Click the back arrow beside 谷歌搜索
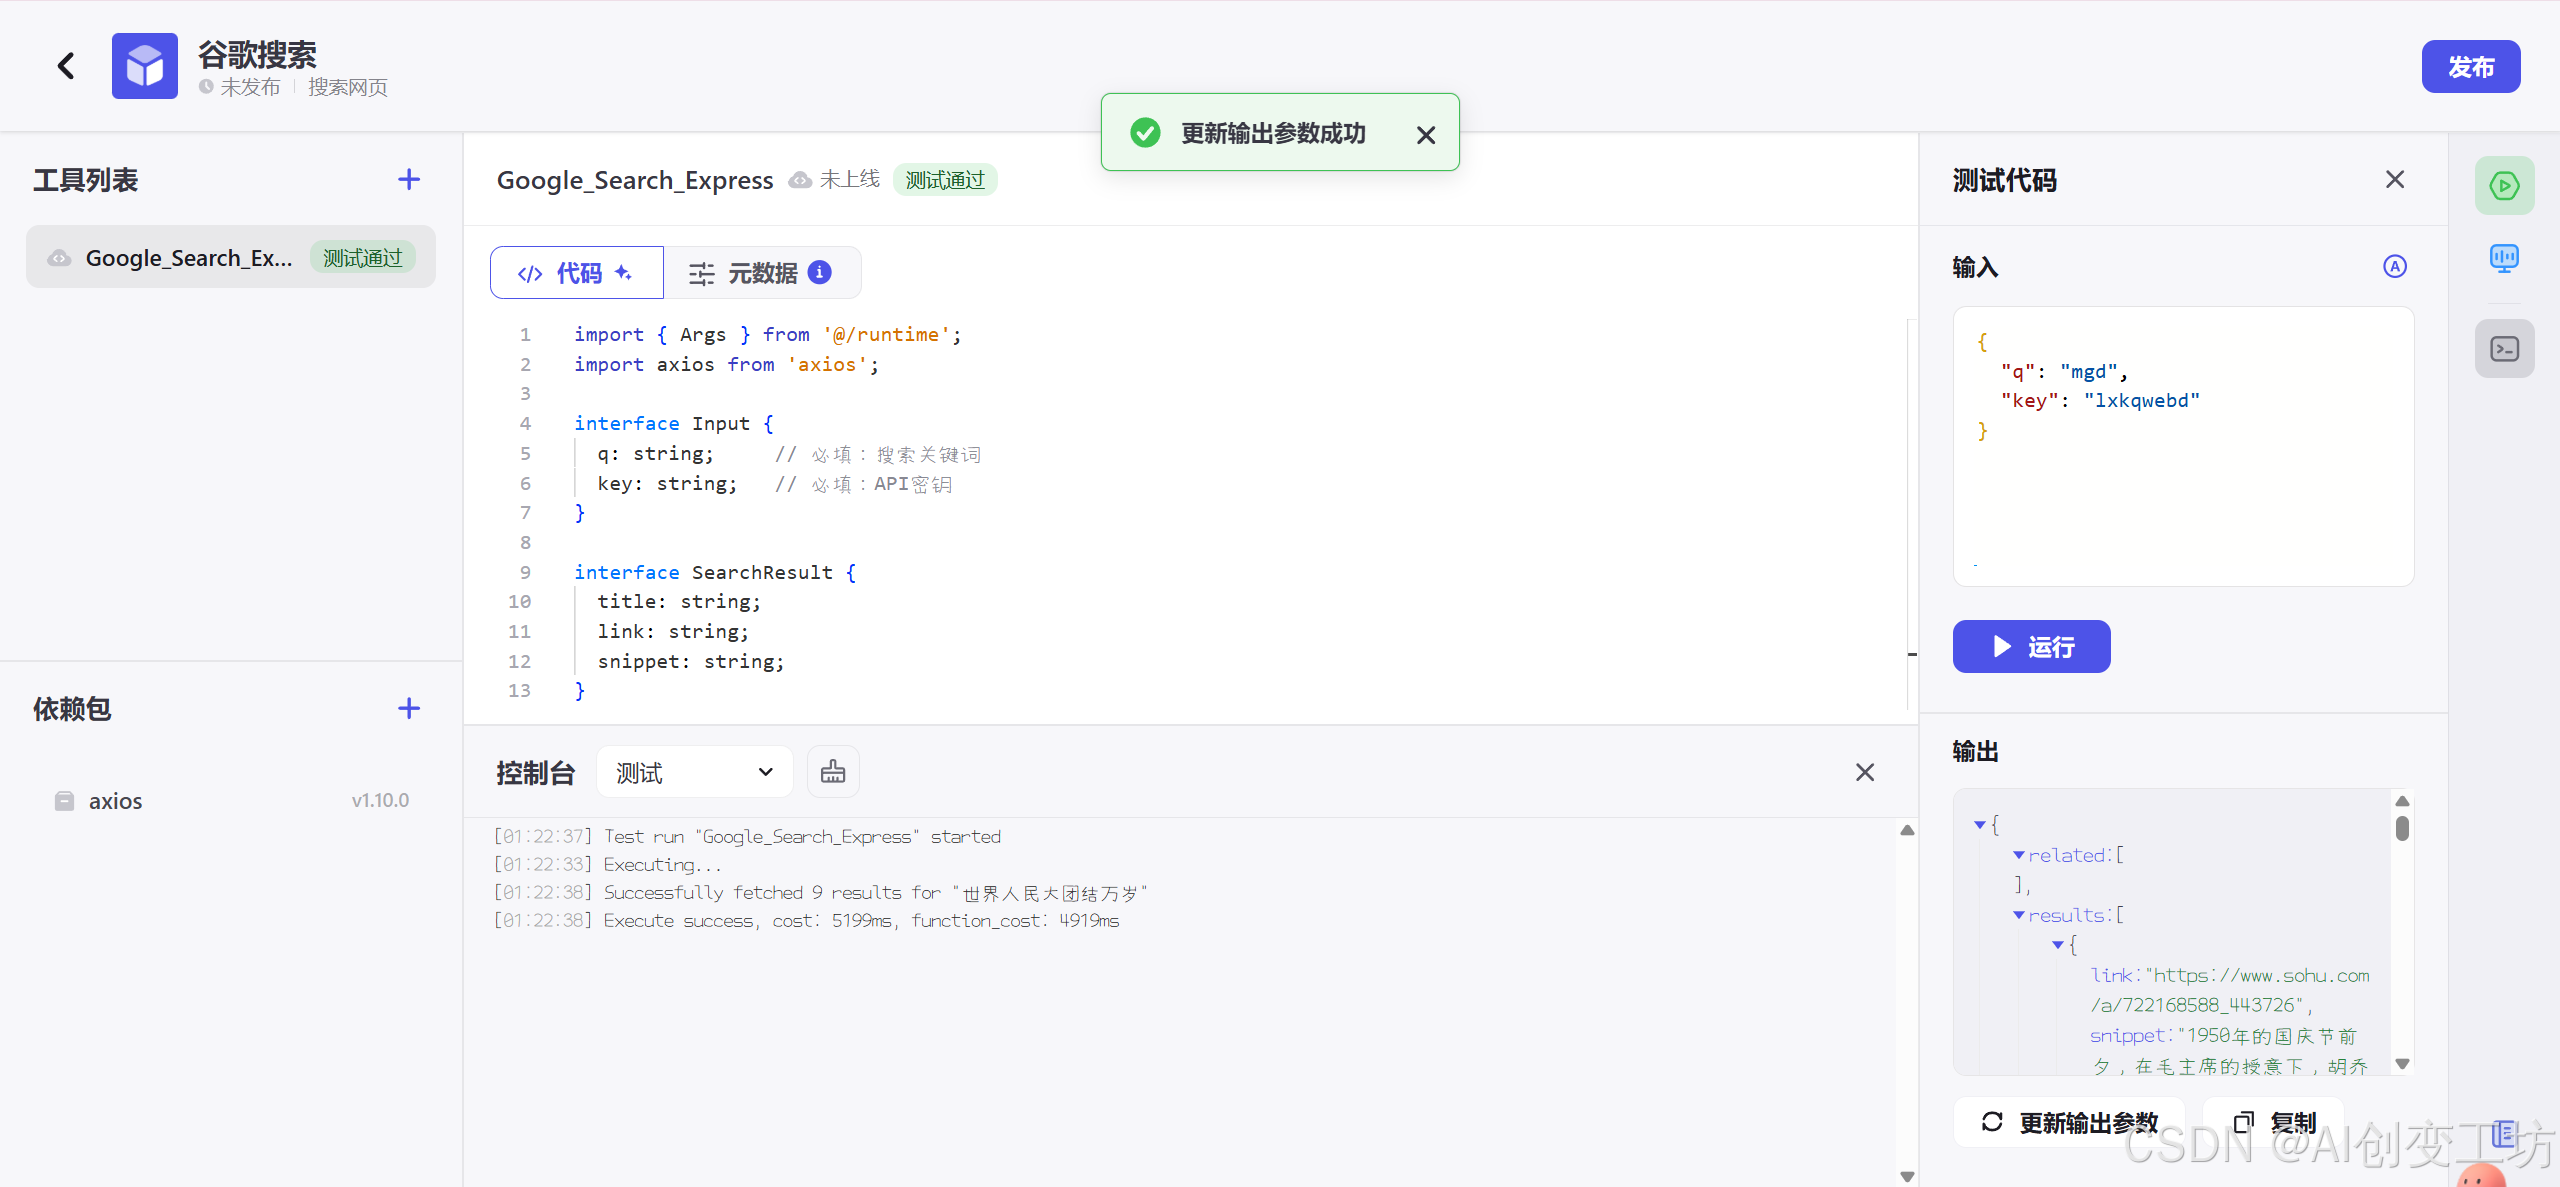Viewport: 2560px width, 1187px height. point(66,66)
